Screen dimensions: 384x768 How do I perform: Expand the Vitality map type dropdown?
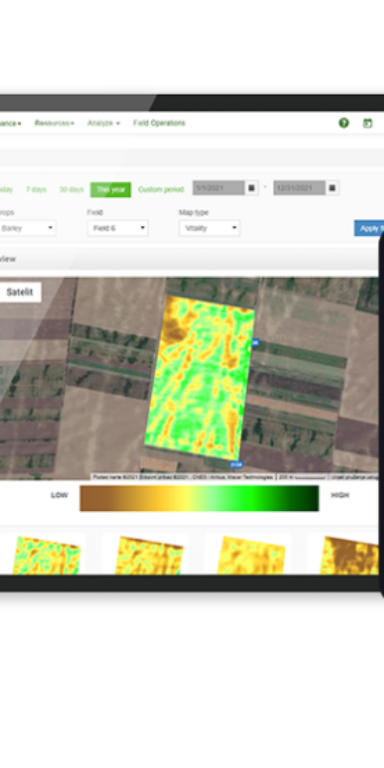pyautogui.click(x=210, y=228)
